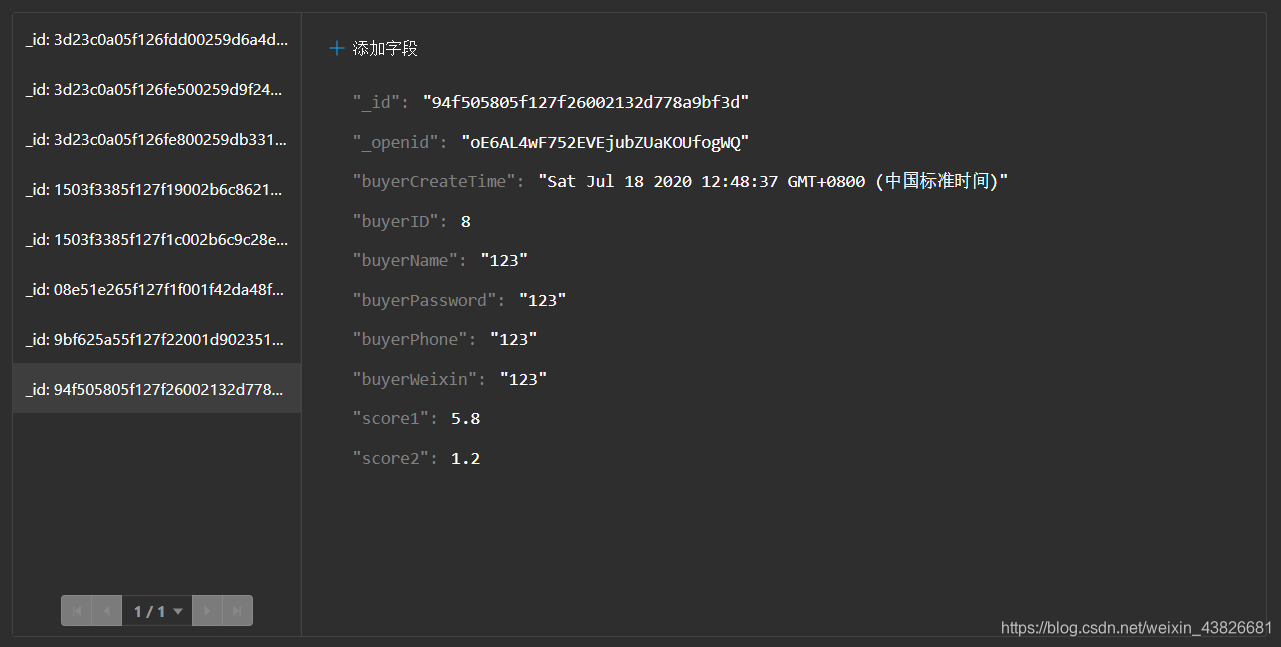This screenshot has width=1281, height=647.
Task: Click the score2 value 1.2
Action: 466,458
